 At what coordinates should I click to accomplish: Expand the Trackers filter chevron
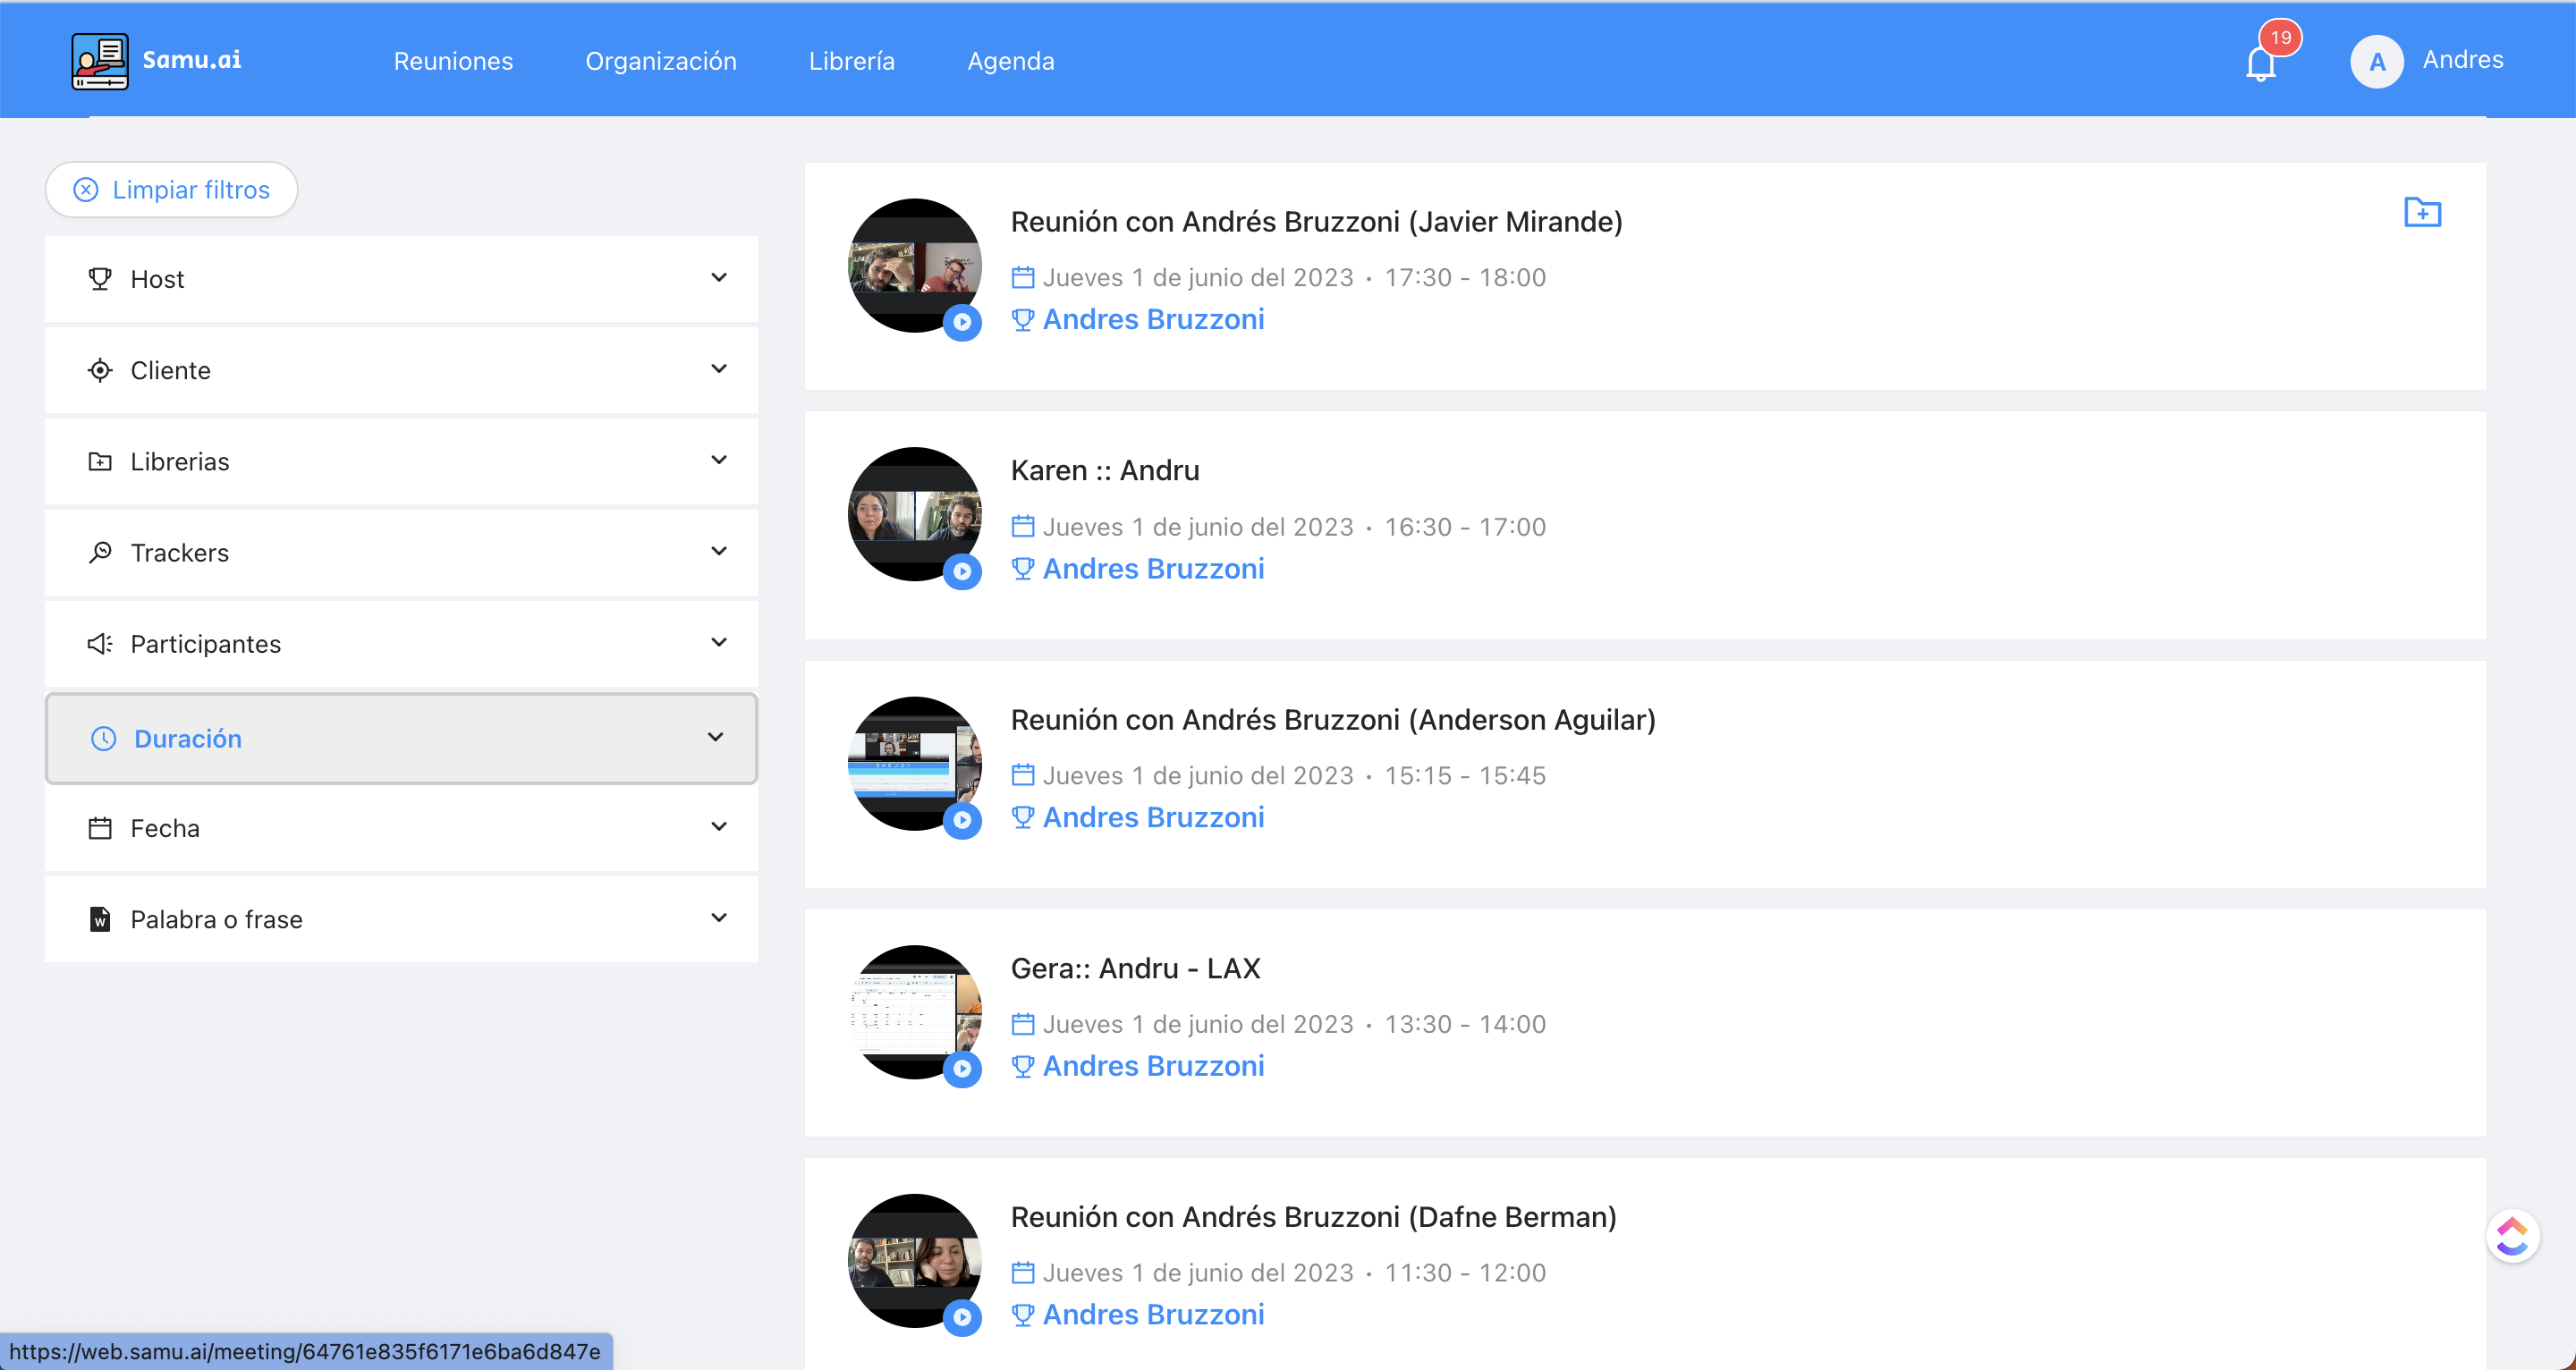718,552
